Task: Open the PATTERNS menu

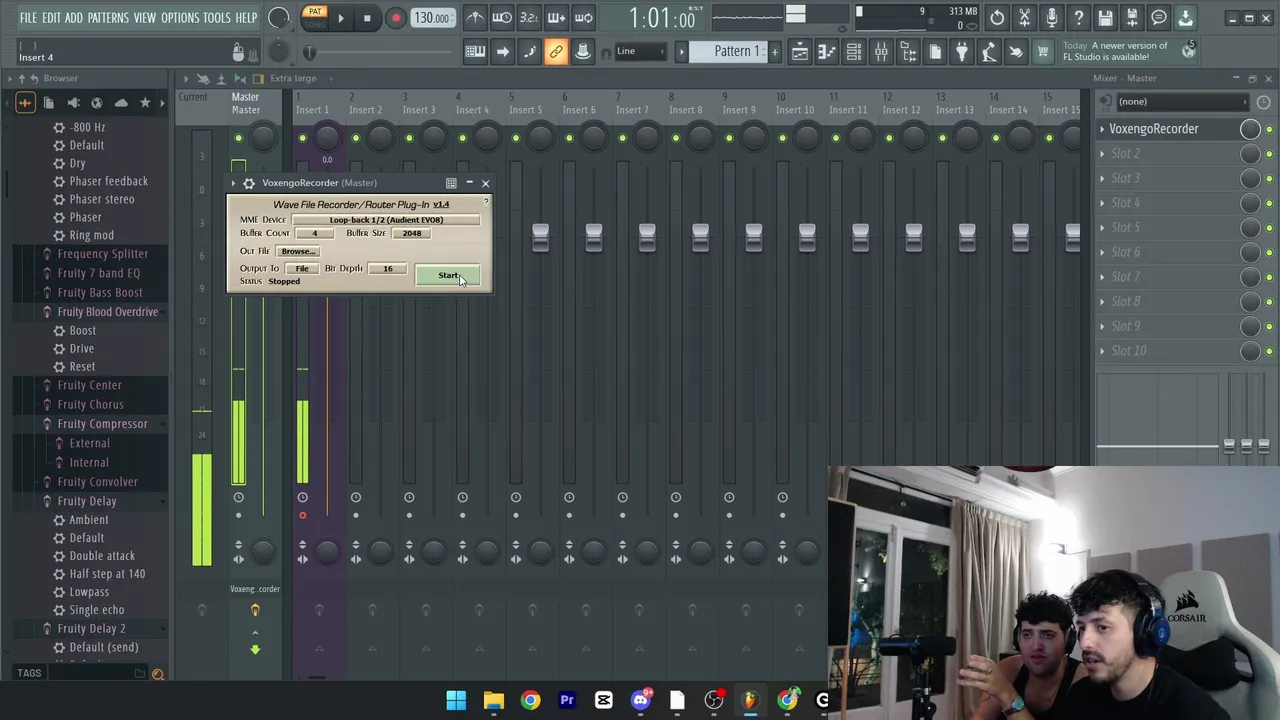Action: [108, 18]
